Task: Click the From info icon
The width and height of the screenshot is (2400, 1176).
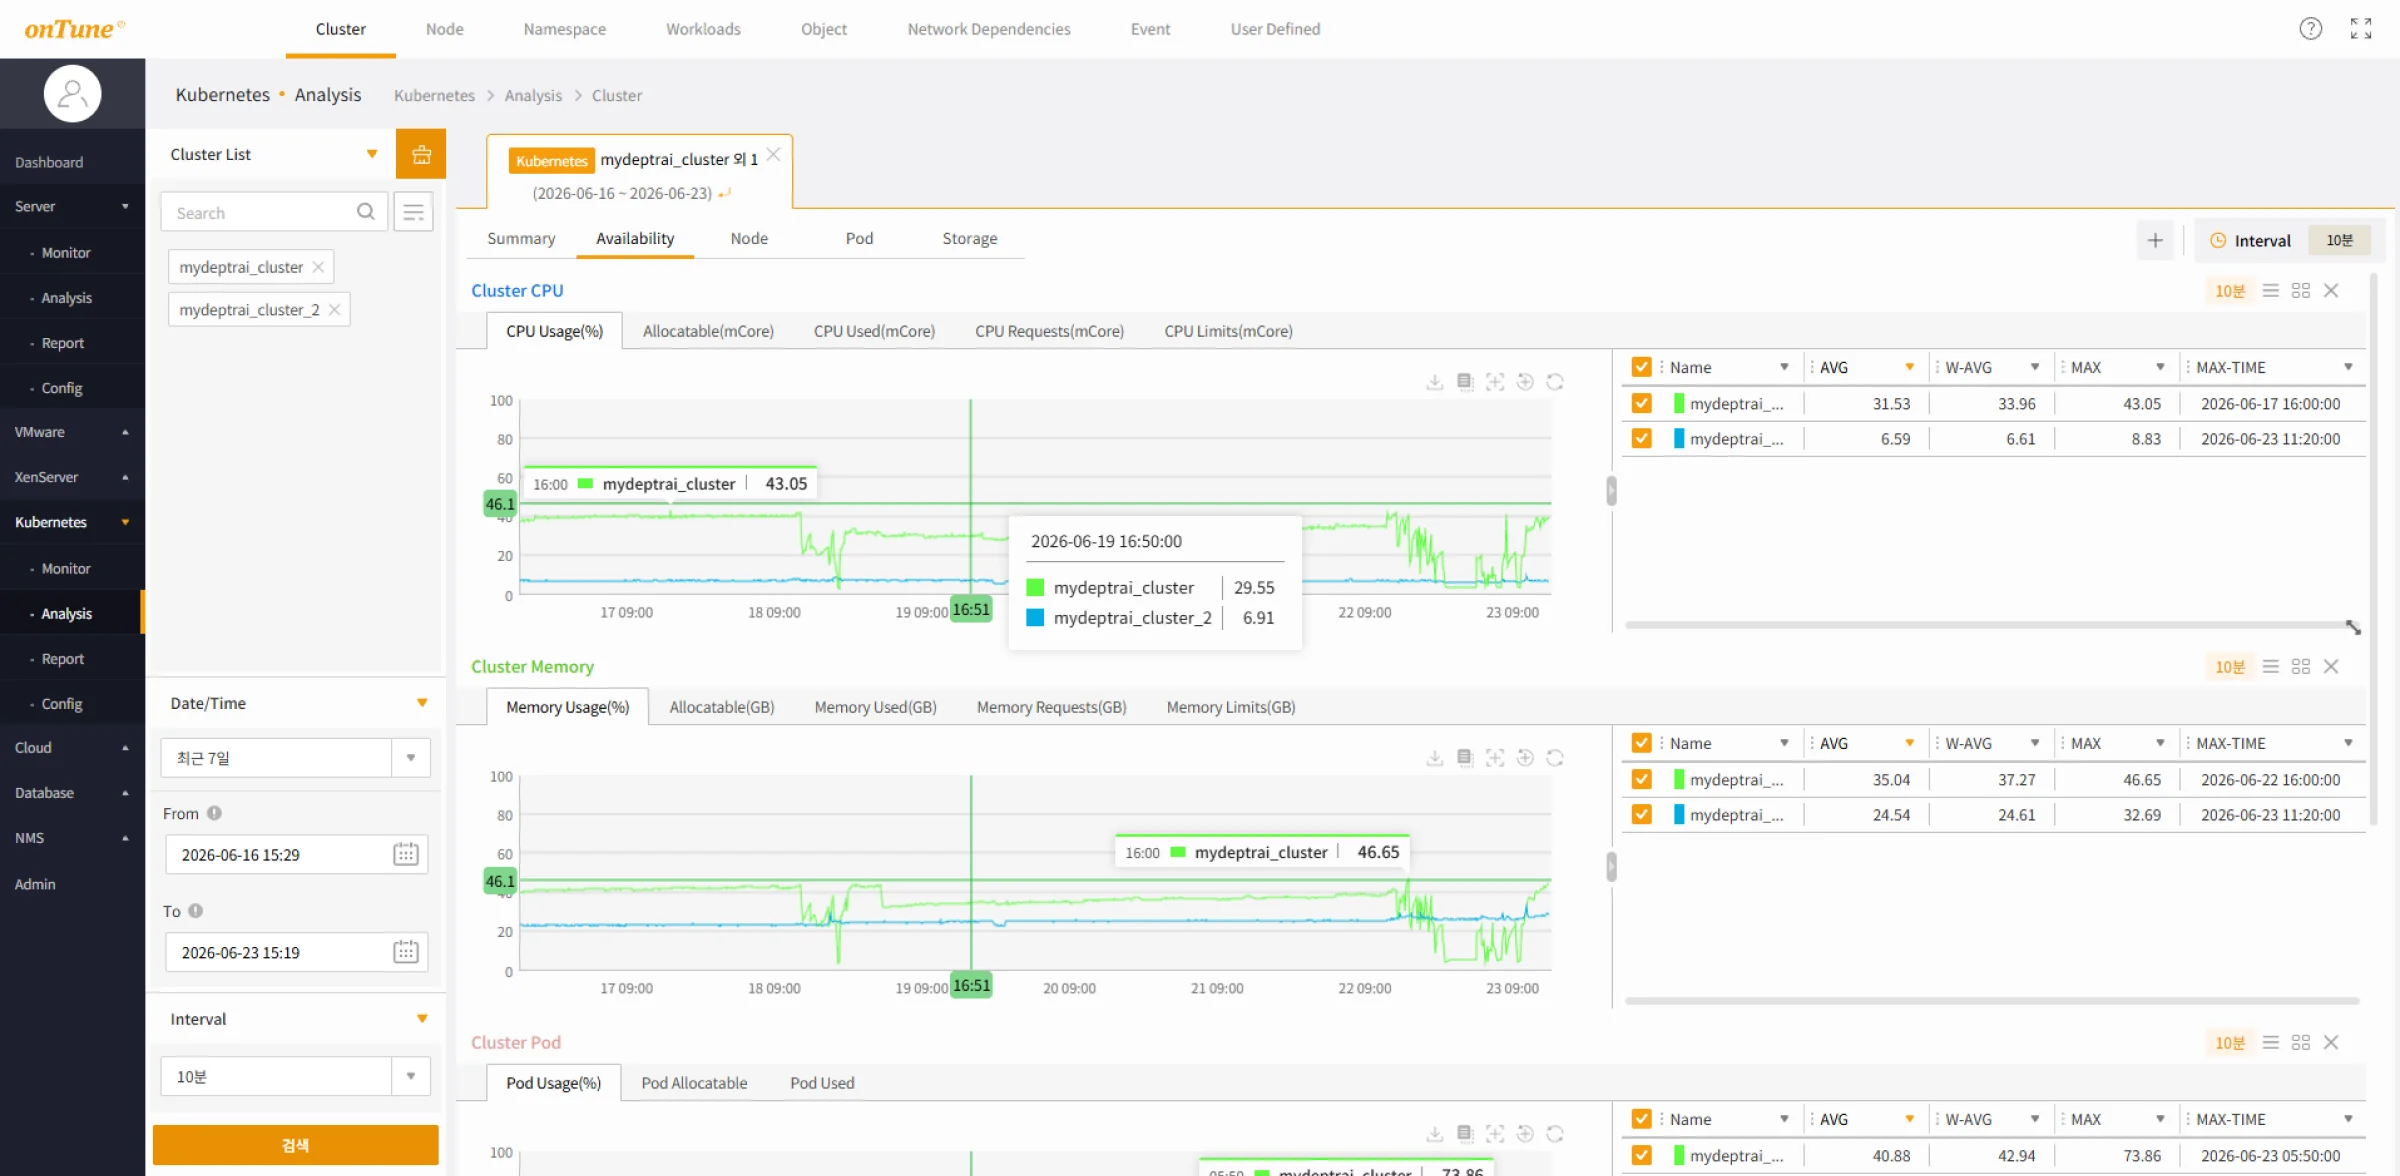Action: 214,813
